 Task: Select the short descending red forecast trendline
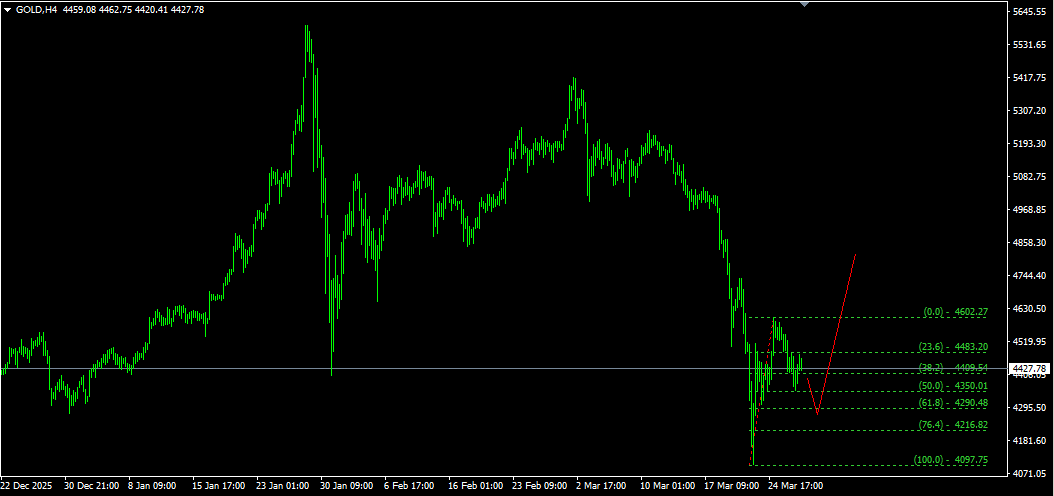point(812,397)
